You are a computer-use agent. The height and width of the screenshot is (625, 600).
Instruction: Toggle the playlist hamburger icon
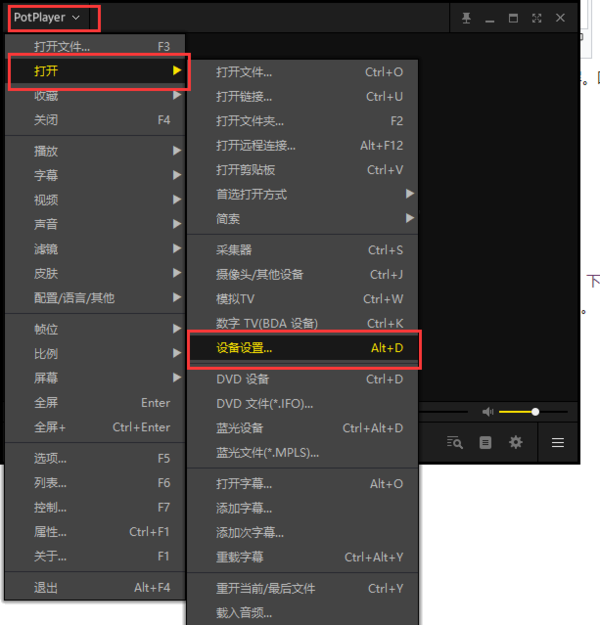tap(558, 442)
